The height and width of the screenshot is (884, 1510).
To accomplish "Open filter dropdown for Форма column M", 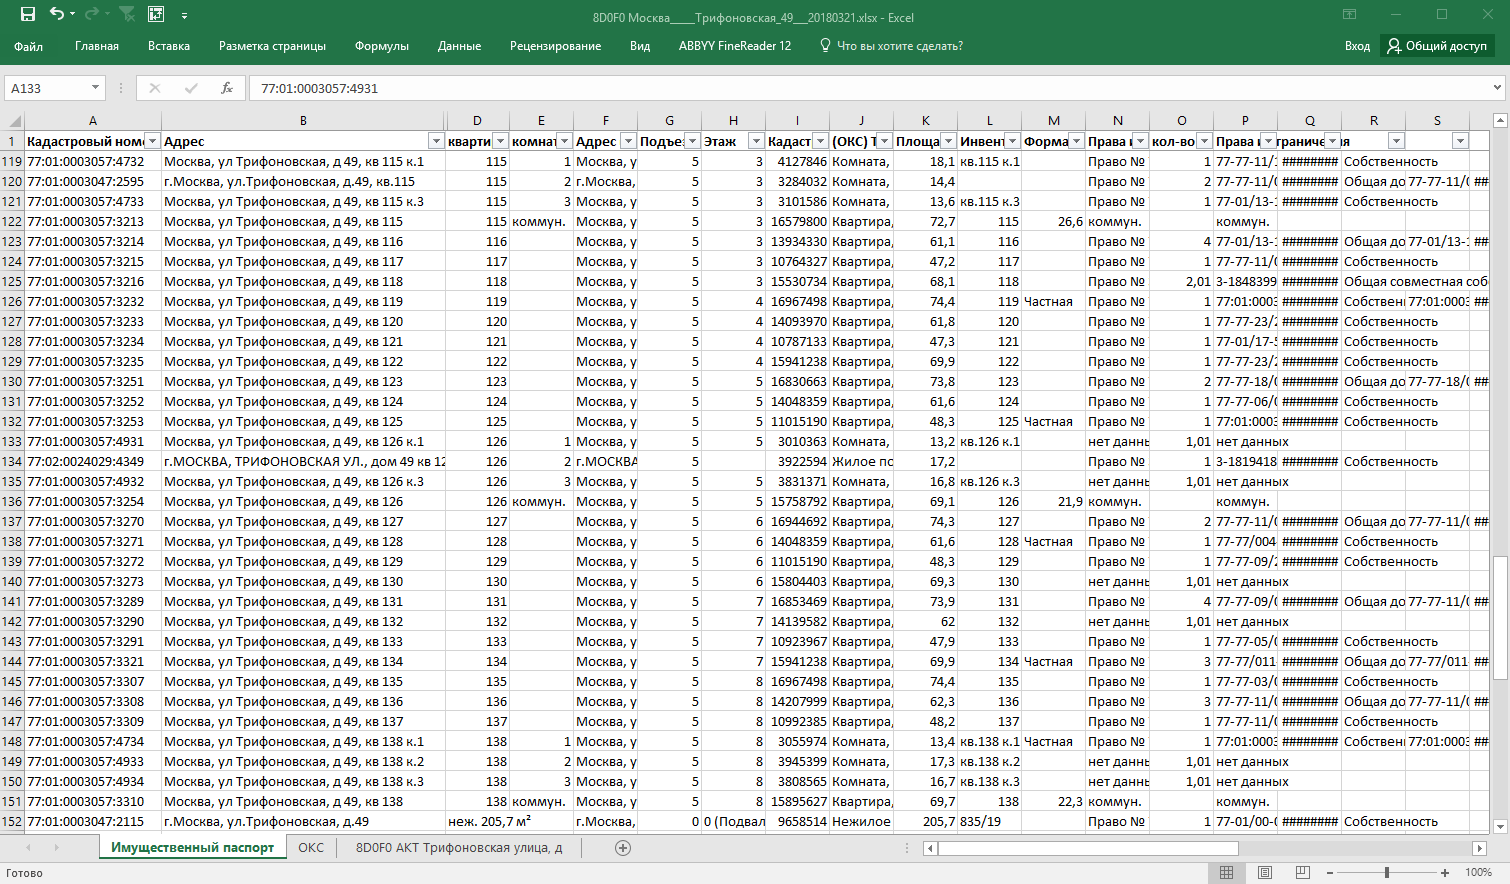I will [x=1076, y=141].
